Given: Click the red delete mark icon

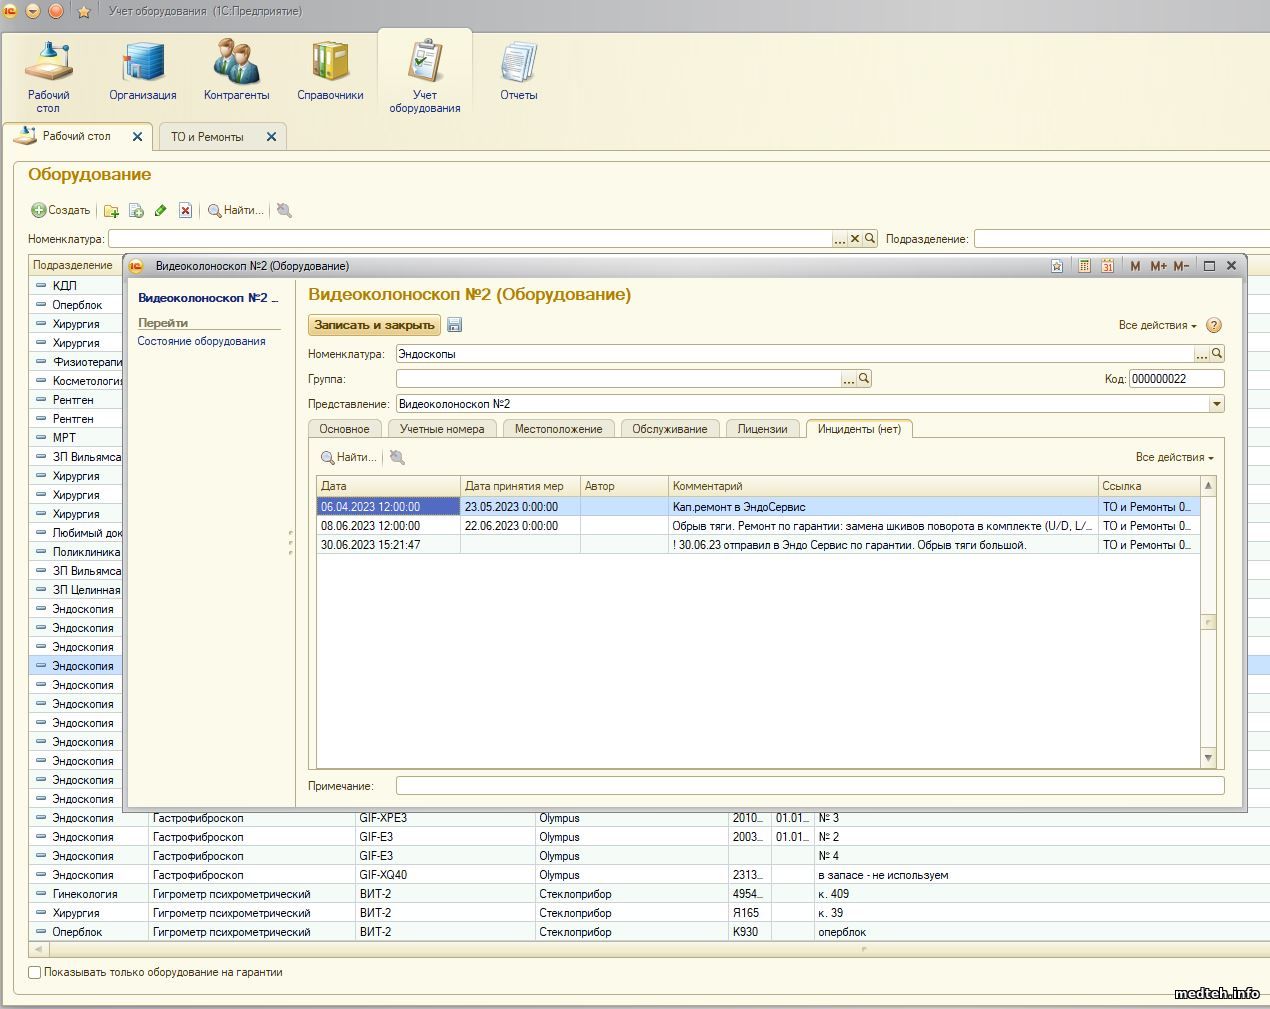Looking at the screenshot, I should click(x=185, y=211).
